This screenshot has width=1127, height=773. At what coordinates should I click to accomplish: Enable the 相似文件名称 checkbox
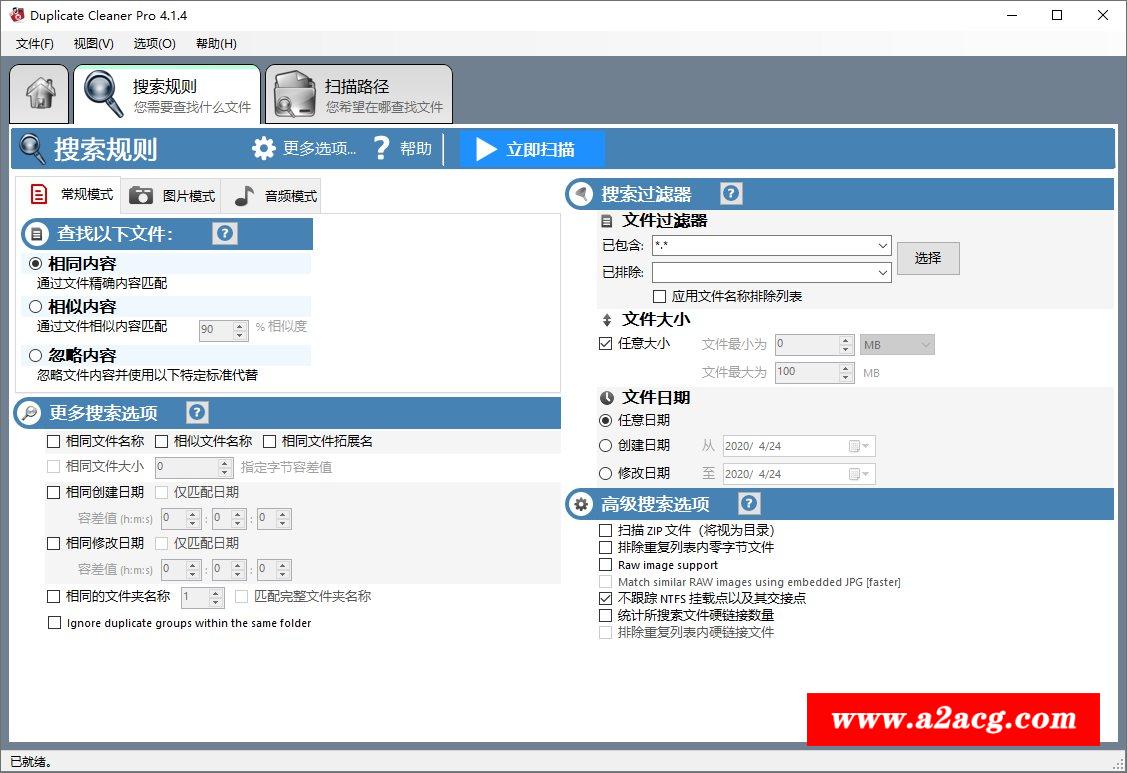tap(161, 442)
